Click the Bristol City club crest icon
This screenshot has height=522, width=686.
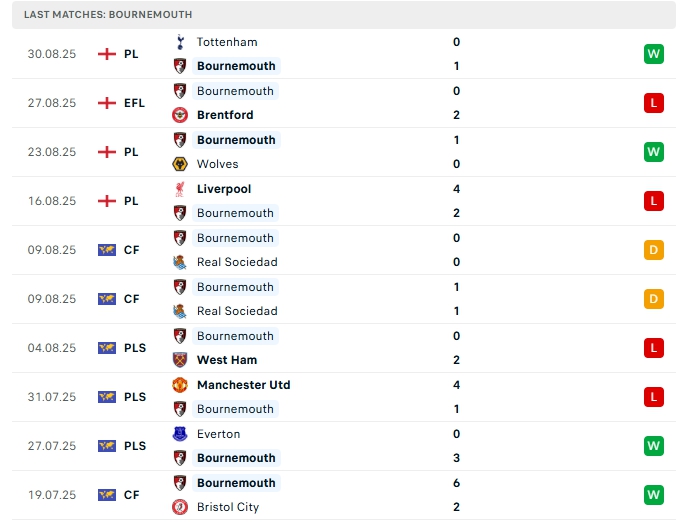click(x=180, y=507)
